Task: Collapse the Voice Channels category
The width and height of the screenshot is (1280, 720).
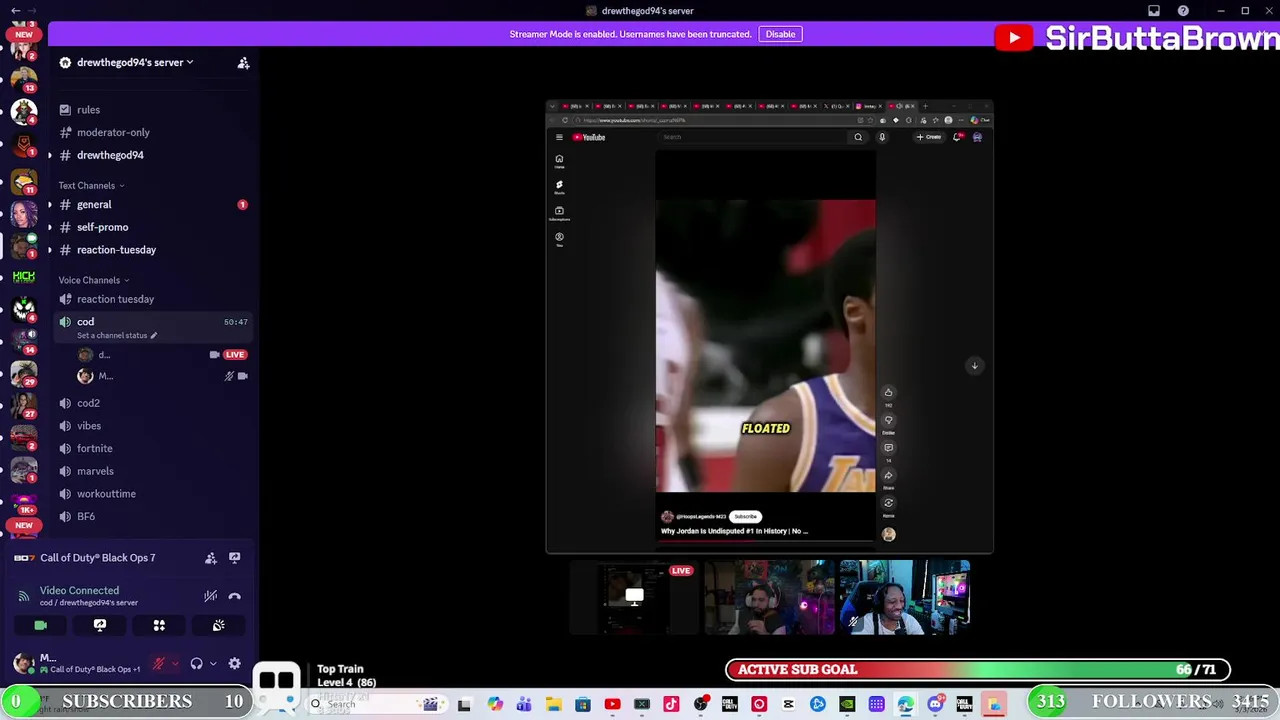Action: click(94, 280)
